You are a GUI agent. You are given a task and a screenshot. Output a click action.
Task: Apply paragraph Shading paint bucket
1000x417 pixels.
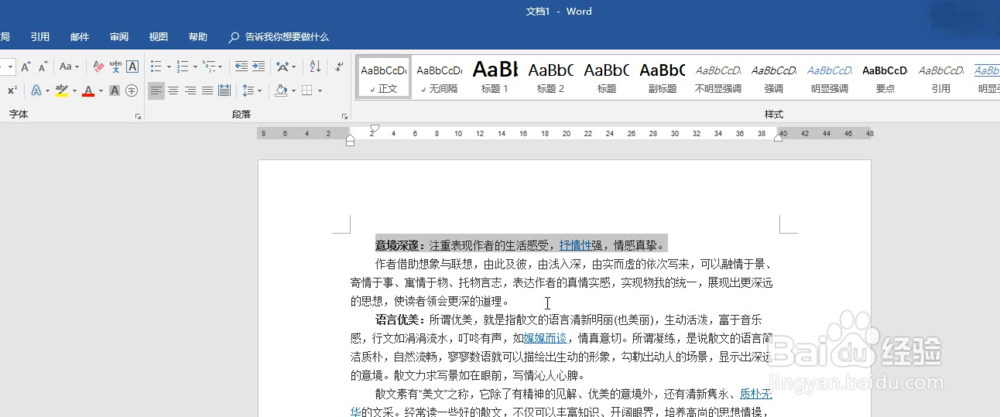280,91
